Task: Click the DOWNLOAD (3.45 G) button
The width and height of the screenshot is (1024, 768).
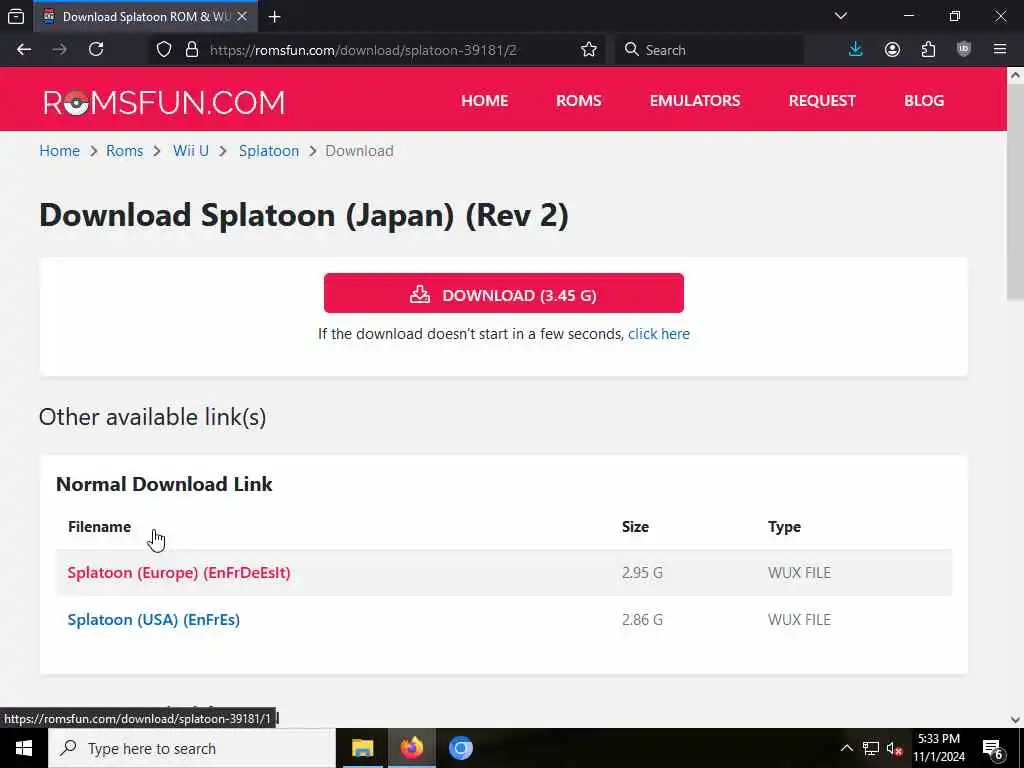Action: (504, 293)
